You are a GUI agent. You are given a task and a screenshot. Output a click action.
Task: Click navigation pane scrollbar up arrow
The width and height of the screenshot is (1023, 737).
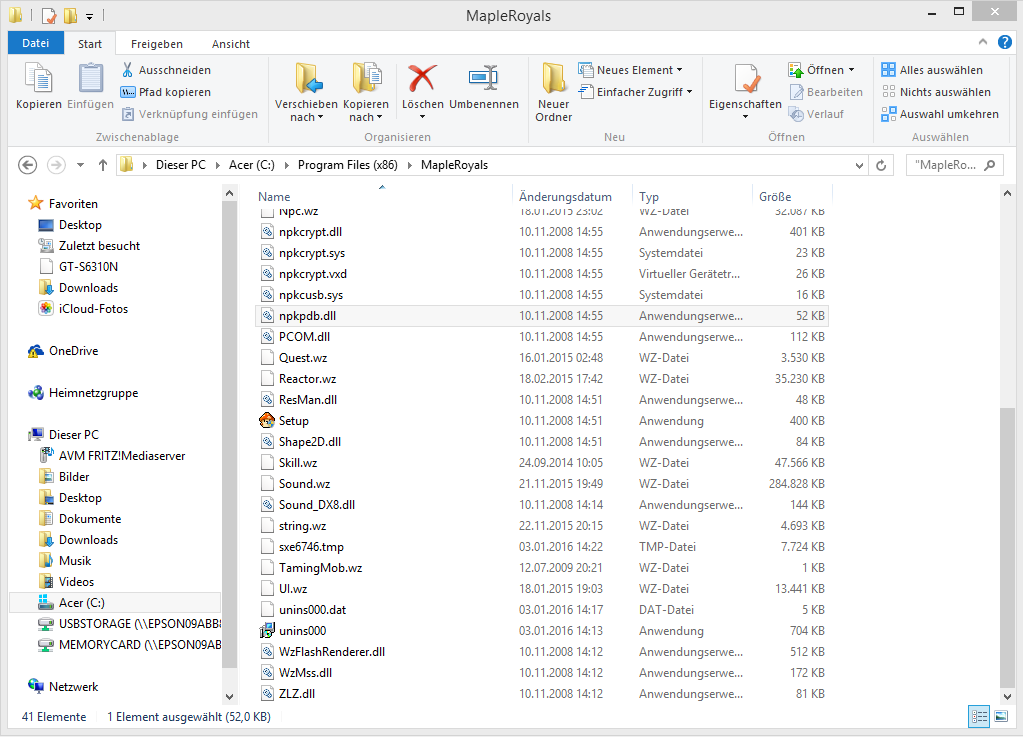pyautogui.click(x=229, y=194)
